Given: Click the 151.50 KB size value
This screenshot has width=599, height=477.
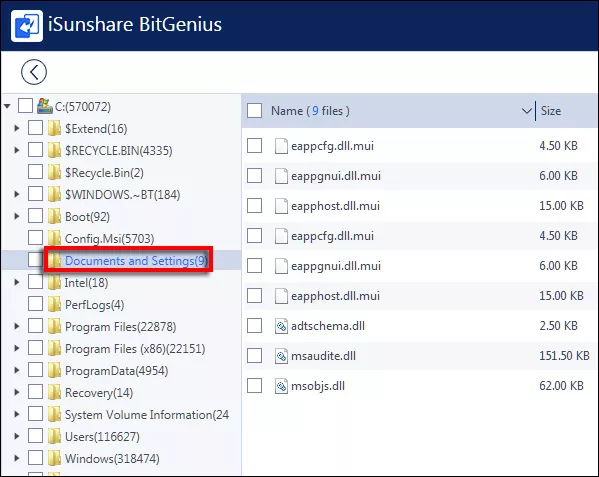Looking at the screenshot, I should pyautogui.click(x=564, y=356).
